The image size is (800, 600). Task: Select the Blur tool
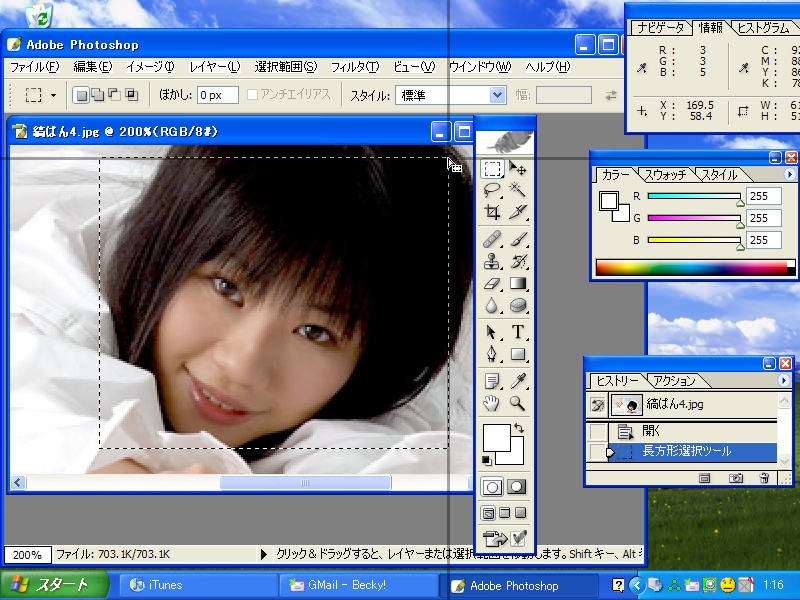(492, 305)
